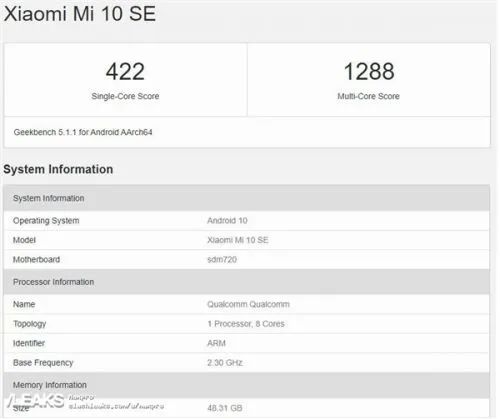500x419 pixels.
Task: Click the bold System Information heading
Action: (58, 169)
